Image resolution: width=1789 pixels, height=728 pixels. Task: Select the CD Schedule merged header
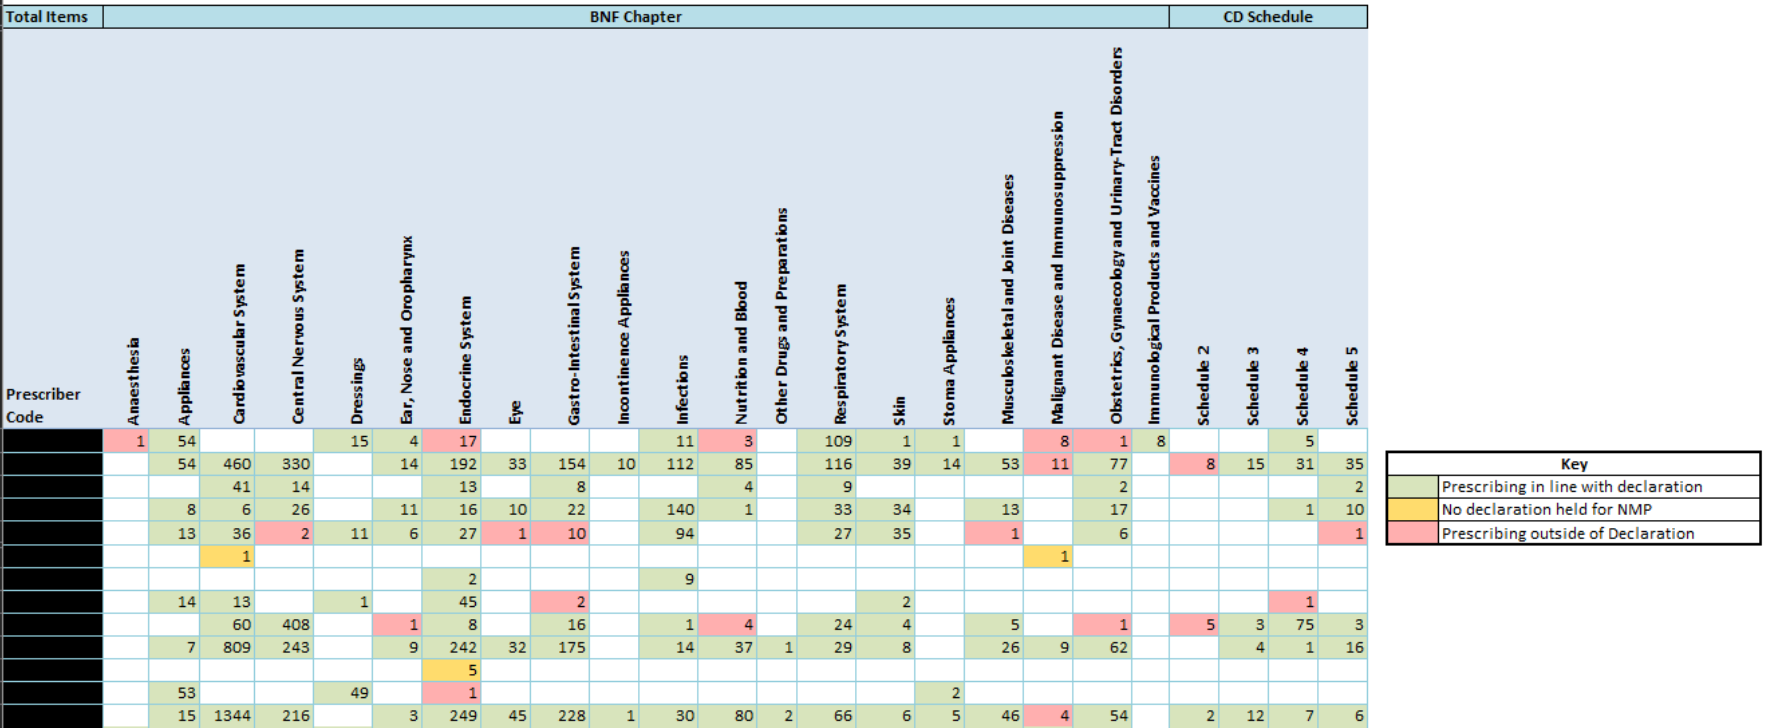pyautogui.click(x=1268, y=17)
